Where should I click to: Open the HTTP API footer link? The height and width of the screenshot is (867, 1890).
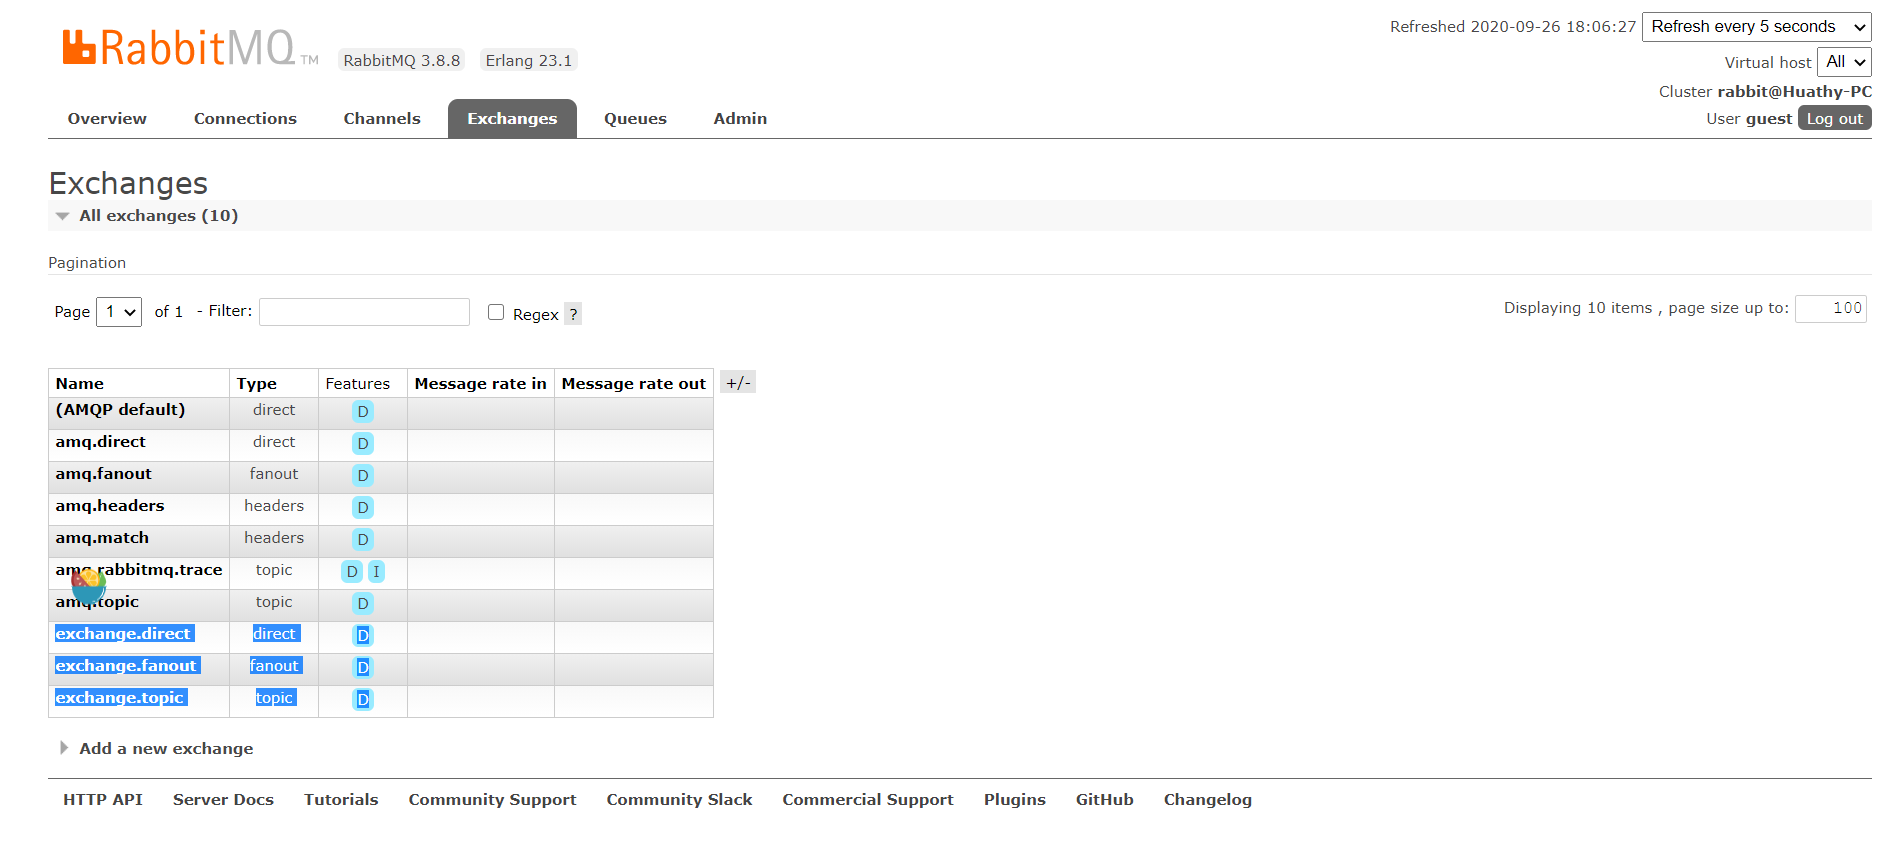[103, 800]
